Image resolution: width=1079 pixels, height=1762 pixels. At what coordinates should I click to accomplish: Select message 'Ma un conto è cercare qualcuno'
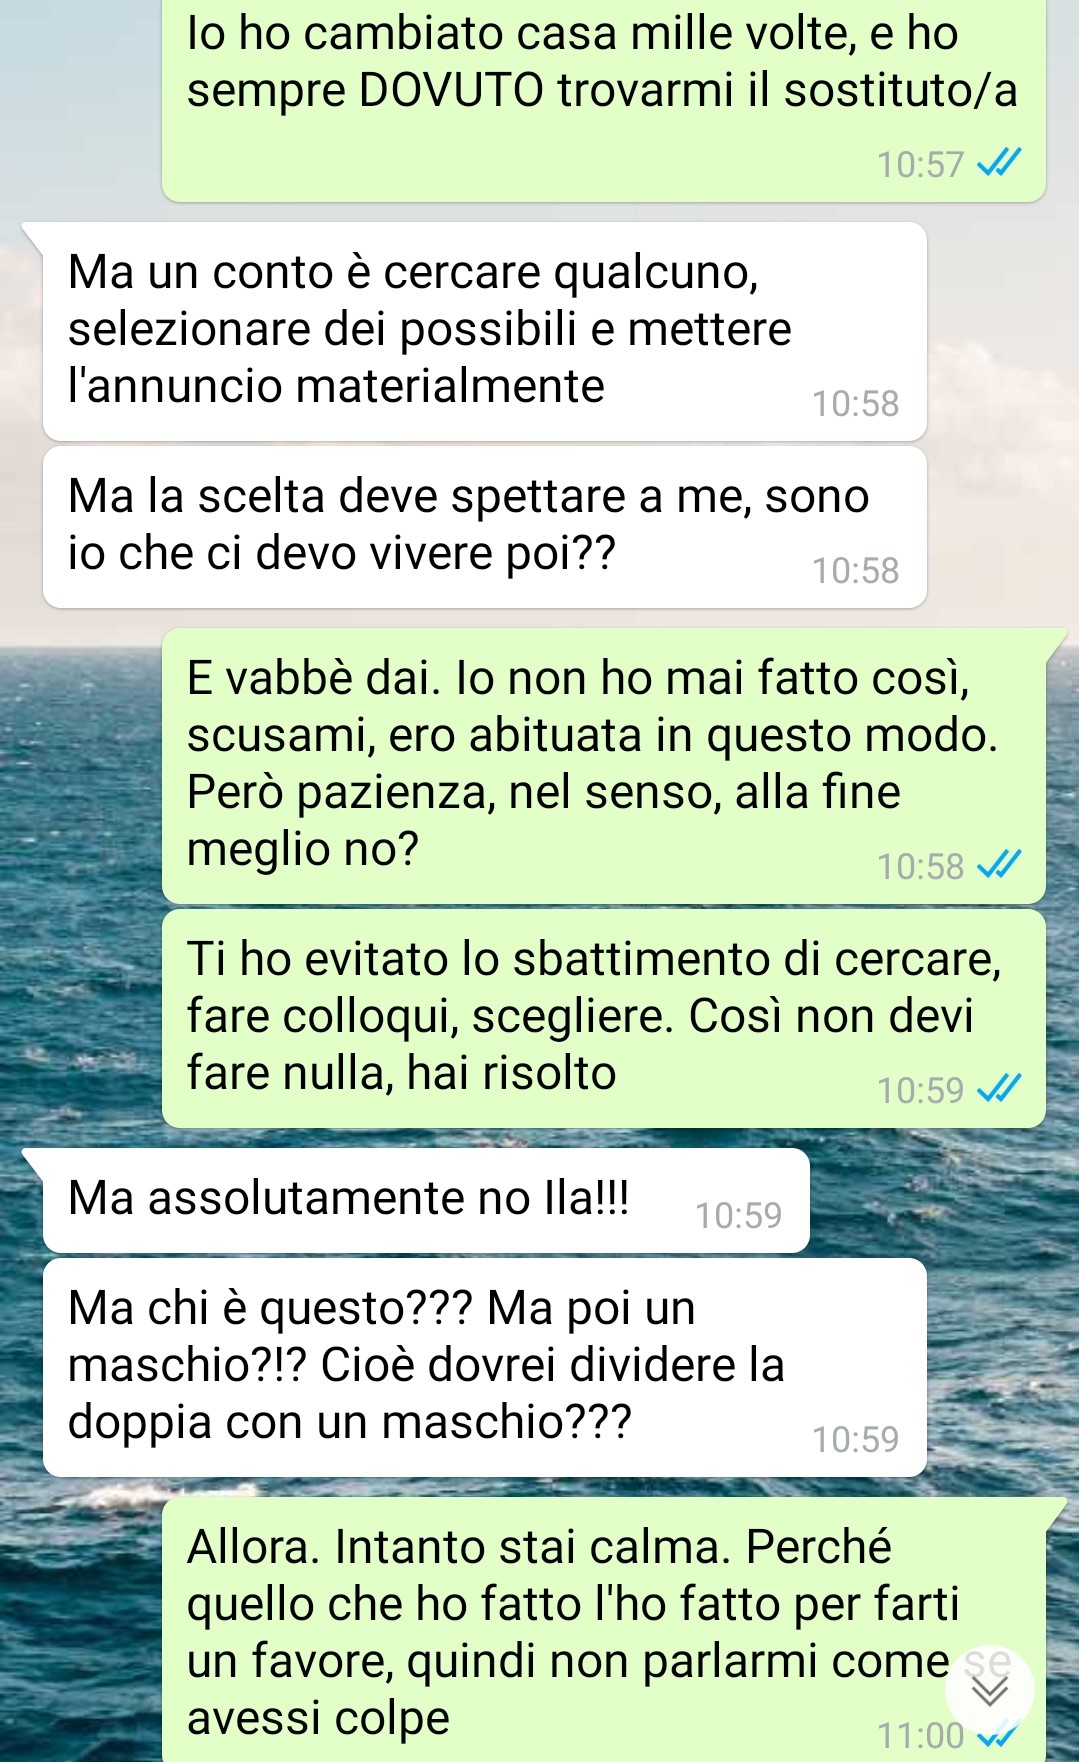pos(485,331)
